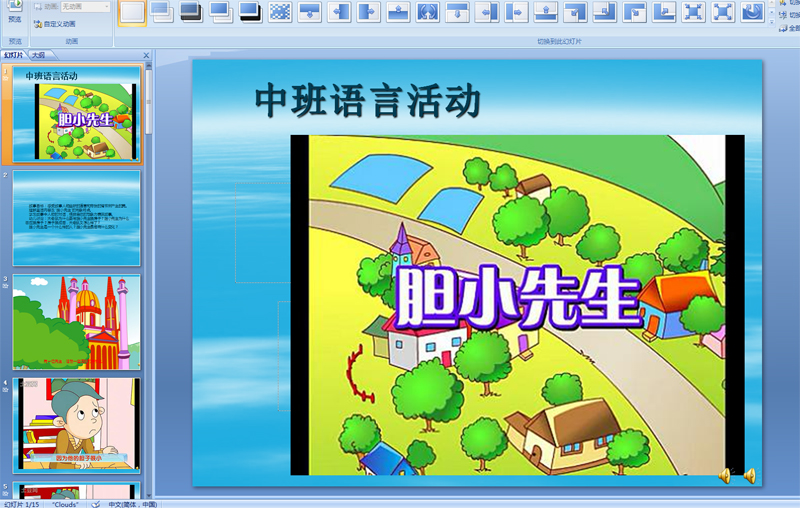
Task: Open the 动画 animation dropdown (无动画)
Action: click(x=85, y=7)
